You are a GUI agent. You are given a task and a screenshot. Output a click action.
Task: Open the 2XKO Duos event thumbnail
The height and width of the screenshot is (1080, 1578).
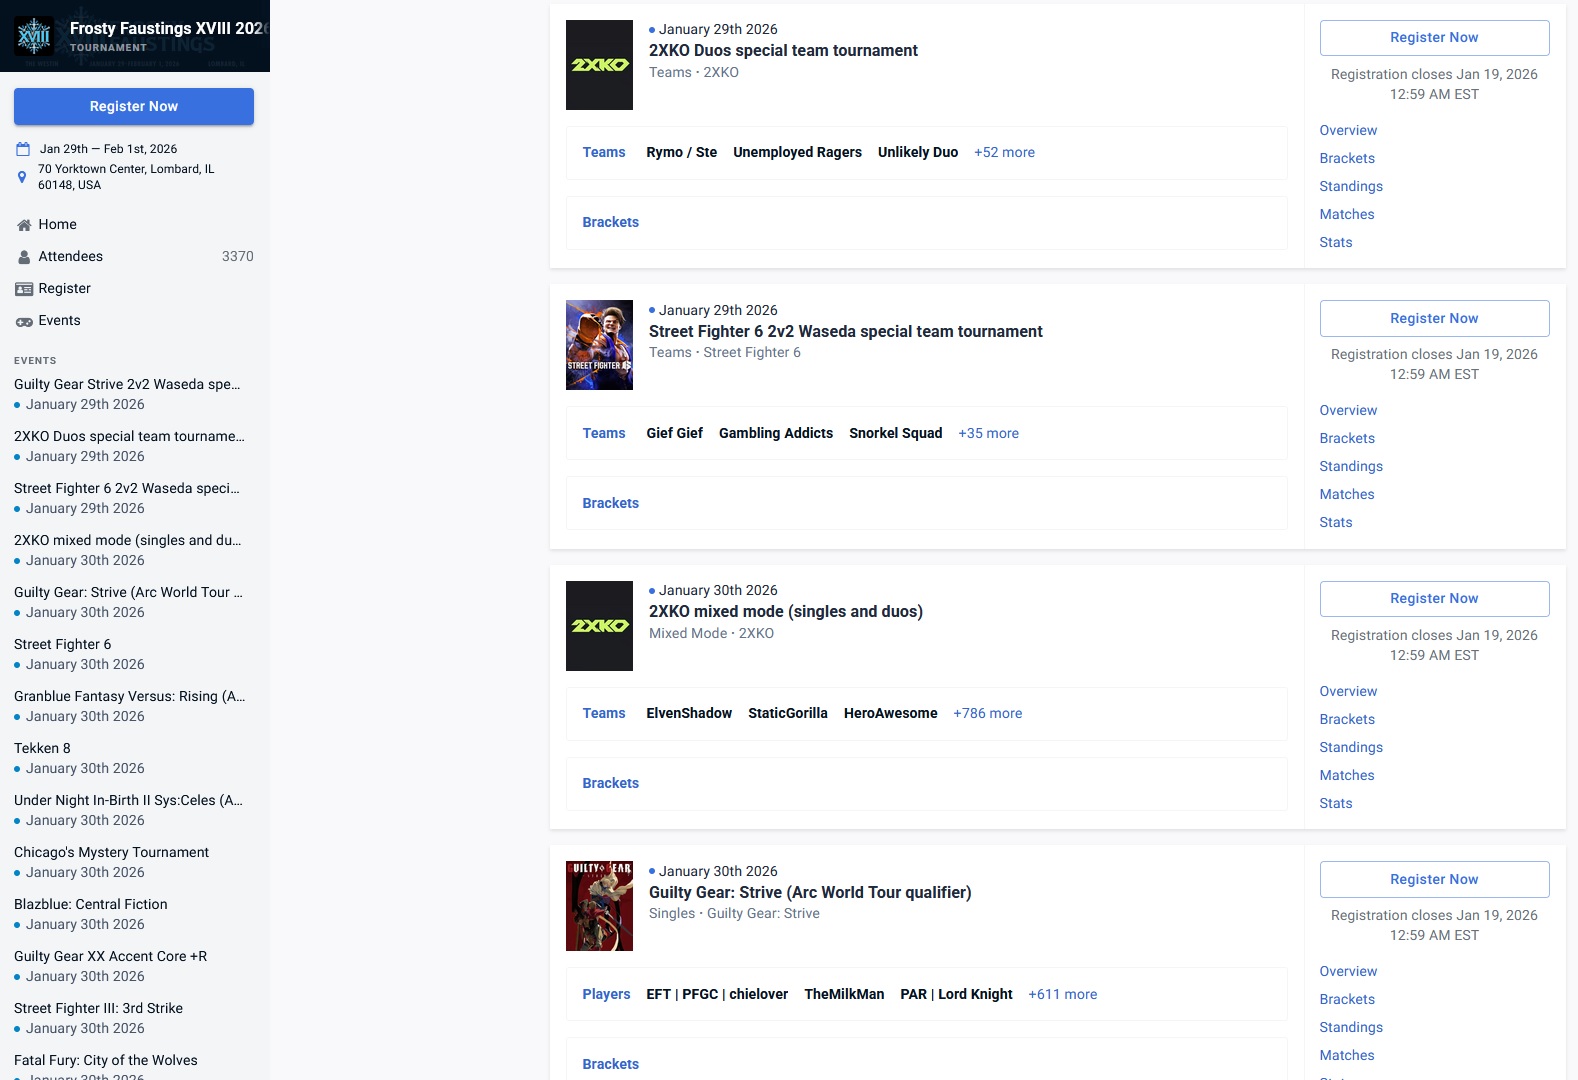tap(599, 65)
